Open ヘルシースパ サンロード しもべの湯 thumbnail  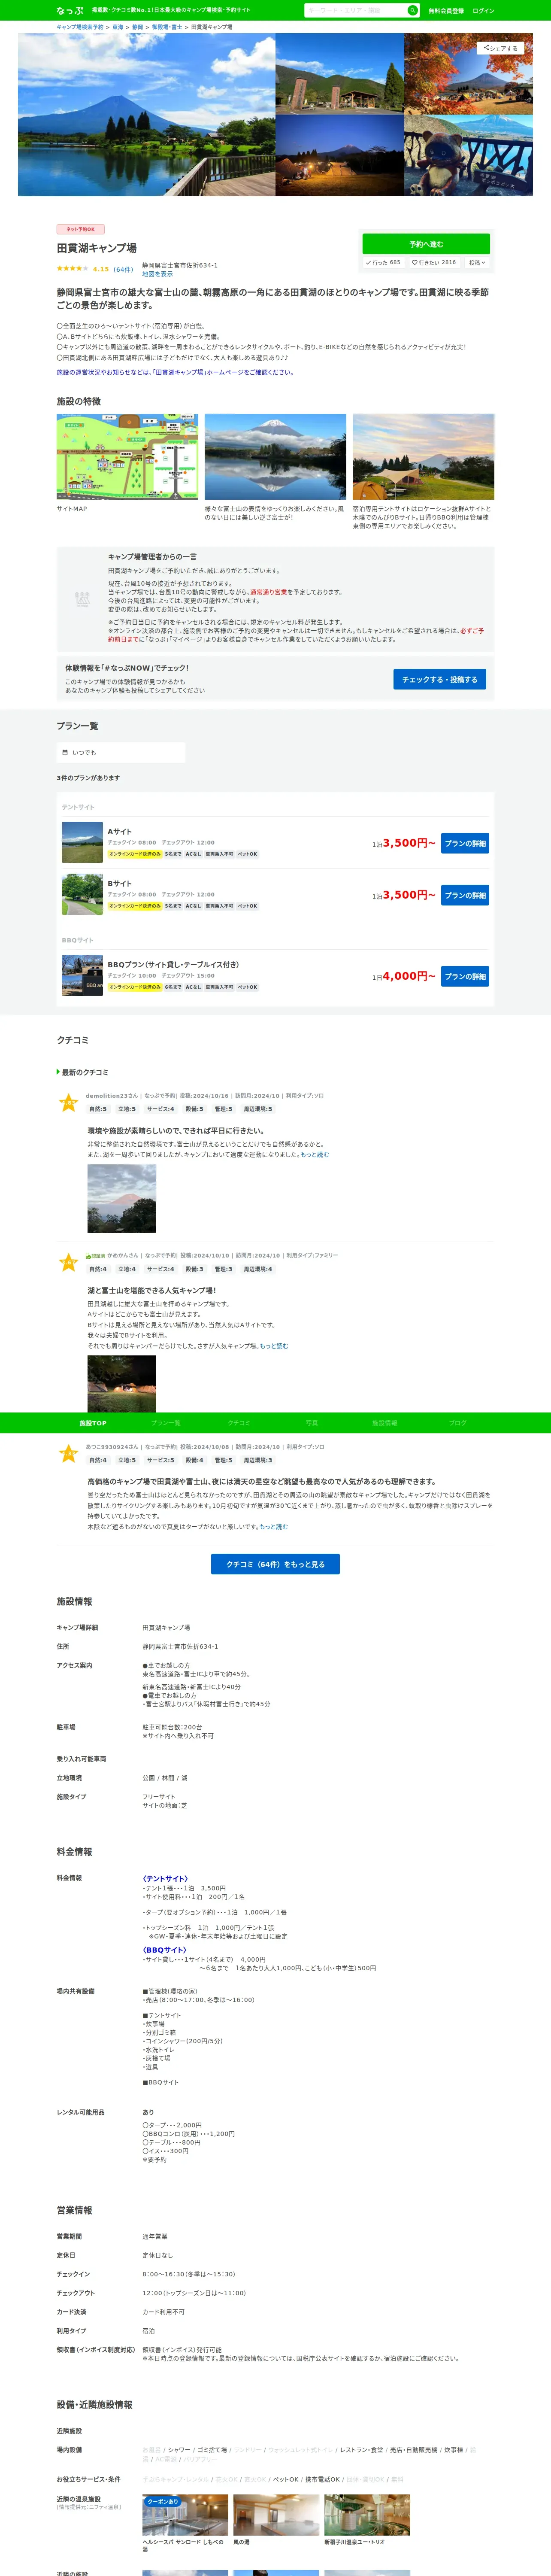coord(185,2514)
